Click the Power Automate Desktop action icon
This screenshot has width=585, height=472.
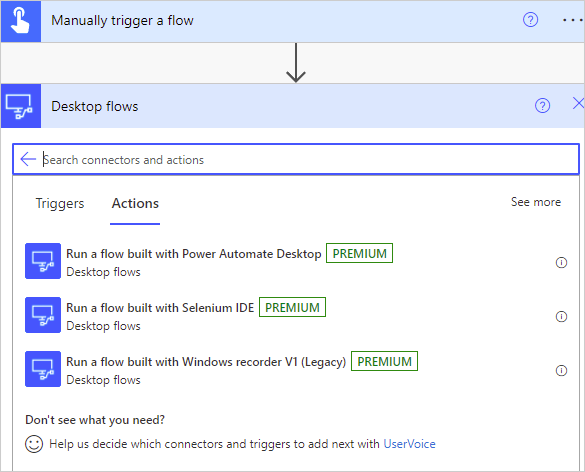[x=43, y=261]
